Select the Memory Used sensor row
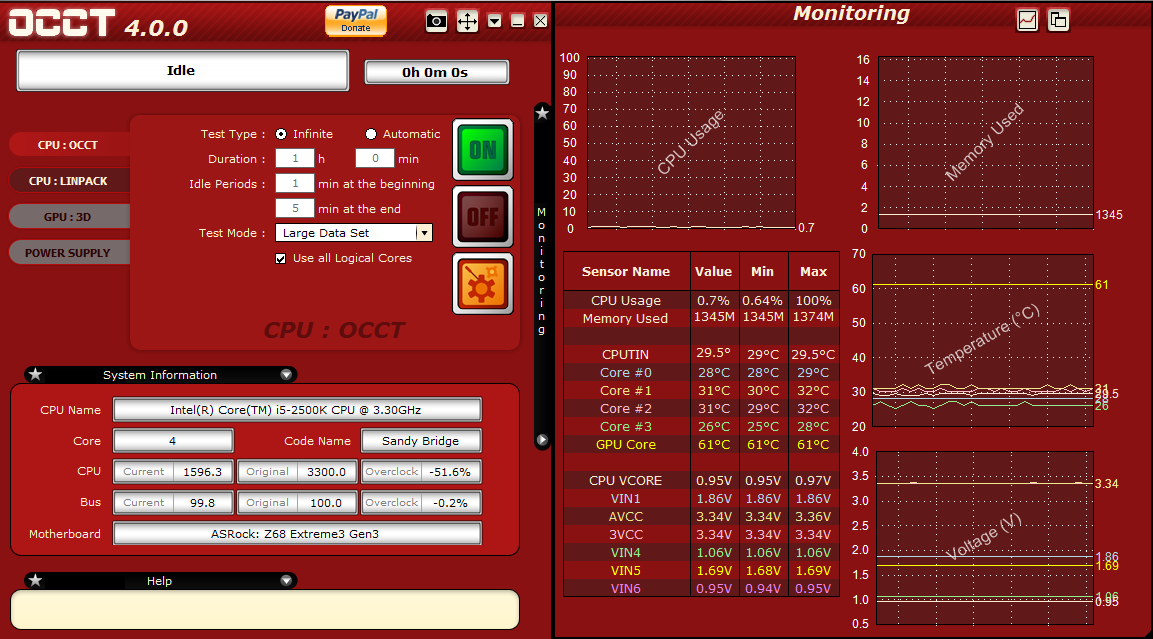The width and height of the screenshot is (1153, 639). click(x=701, y=318)
